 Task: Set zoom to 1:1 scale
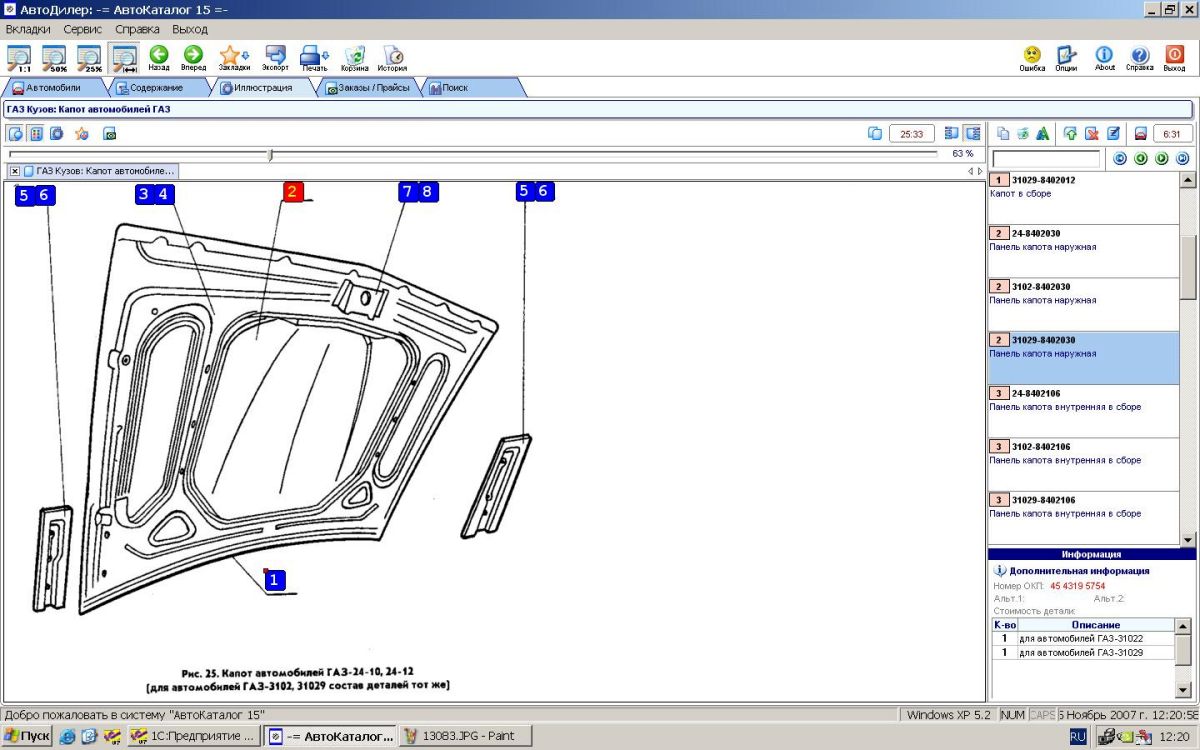18,58
